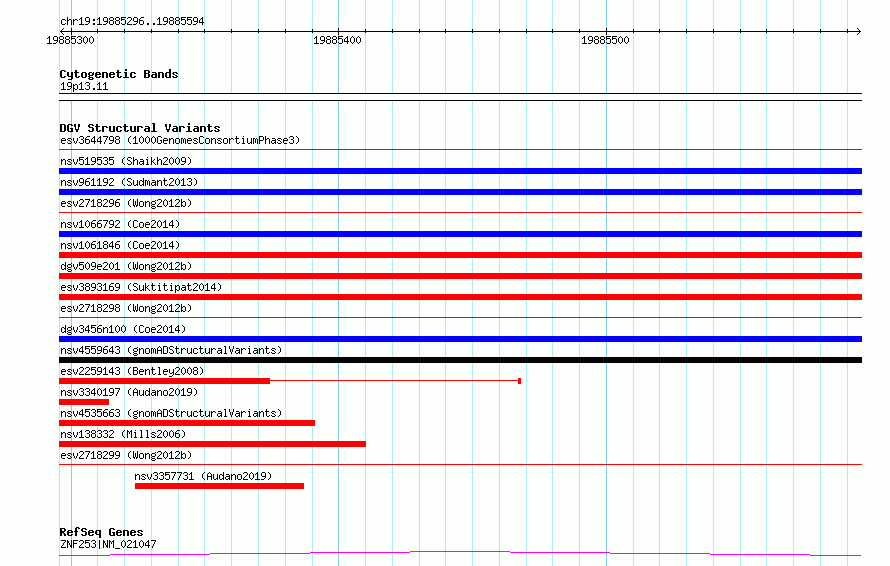The height and width of the screenshot is (566, 890).
Task: Select nsv4535663 (gnomADStructuralVariants) label
Action: pyautogui.click(x=171, y=413)
